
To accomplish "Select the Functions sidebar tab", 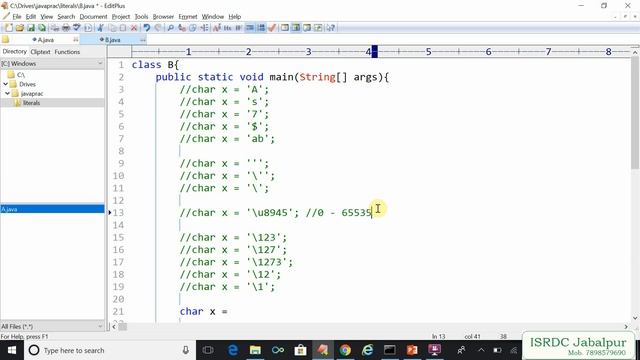I will click(67, 52).
